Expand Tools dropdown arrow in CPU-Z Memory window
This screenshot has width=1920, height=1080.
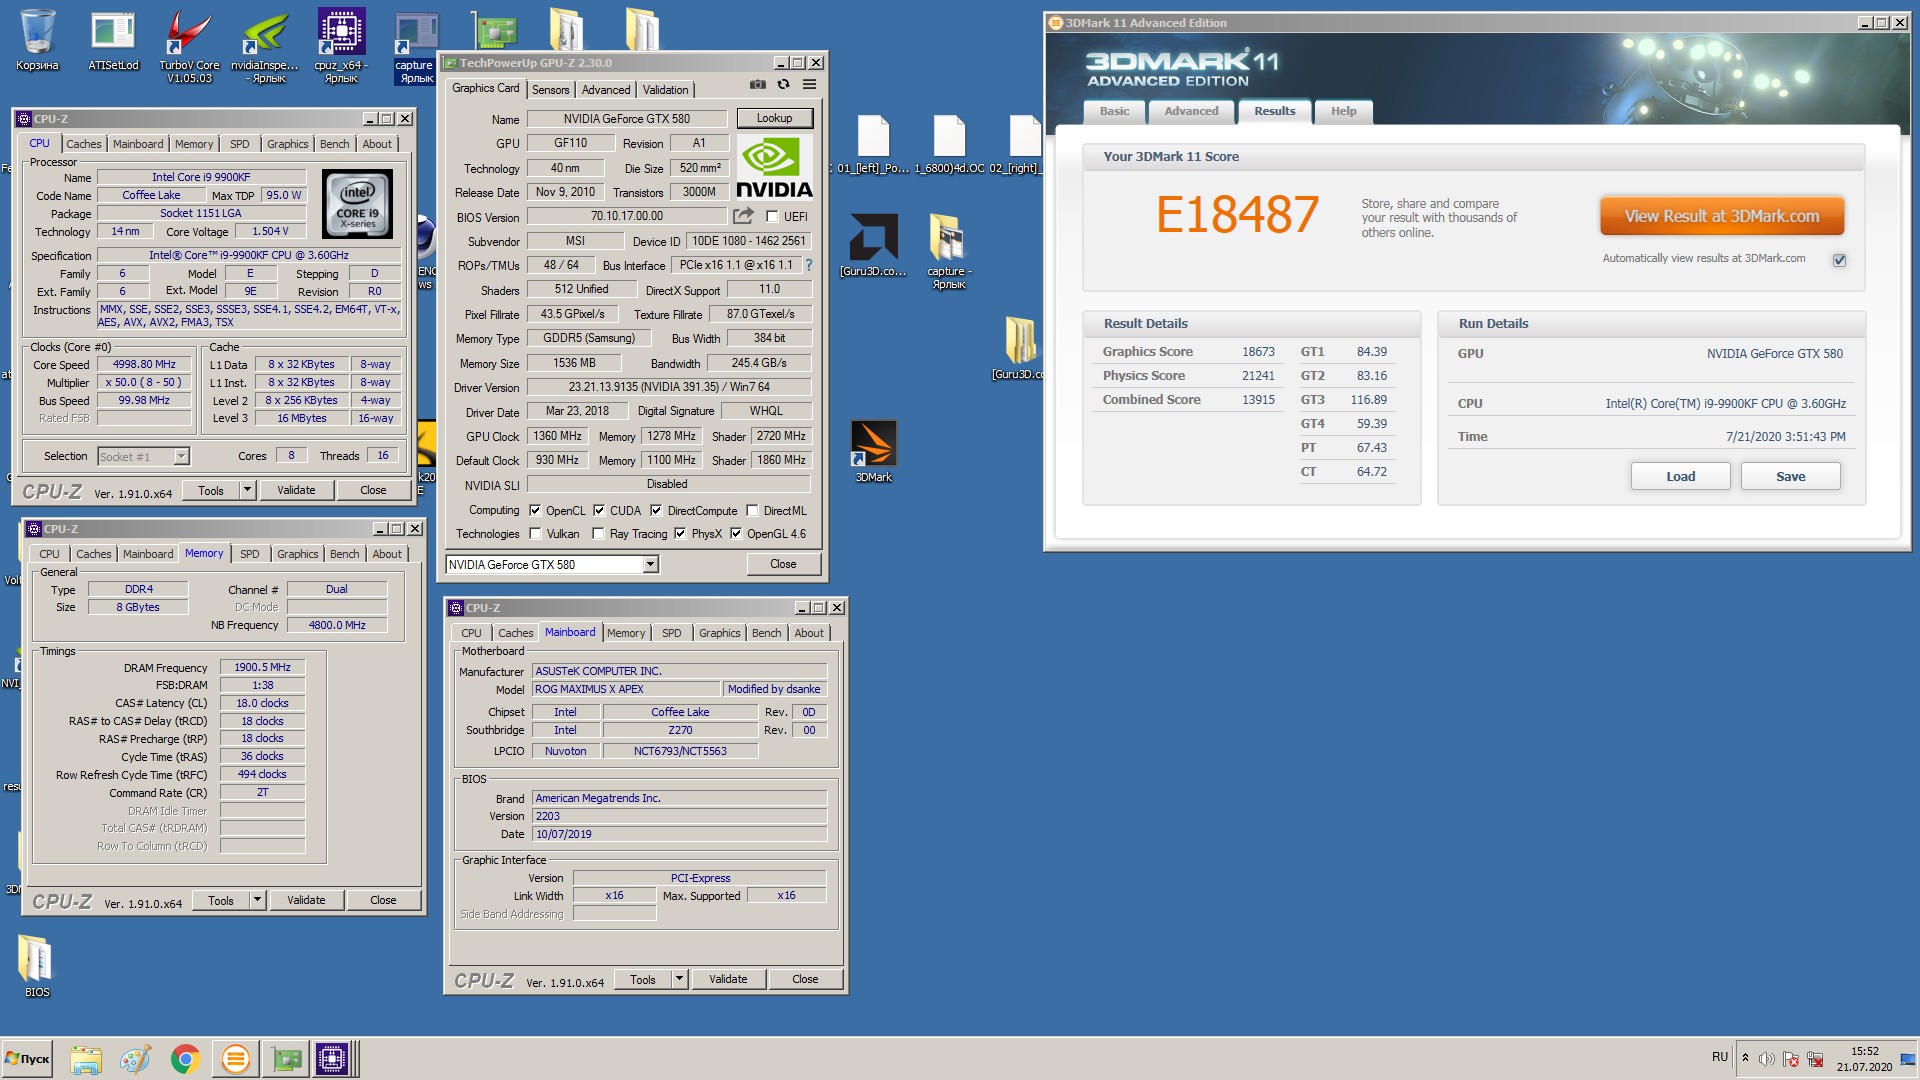[258, 900]
